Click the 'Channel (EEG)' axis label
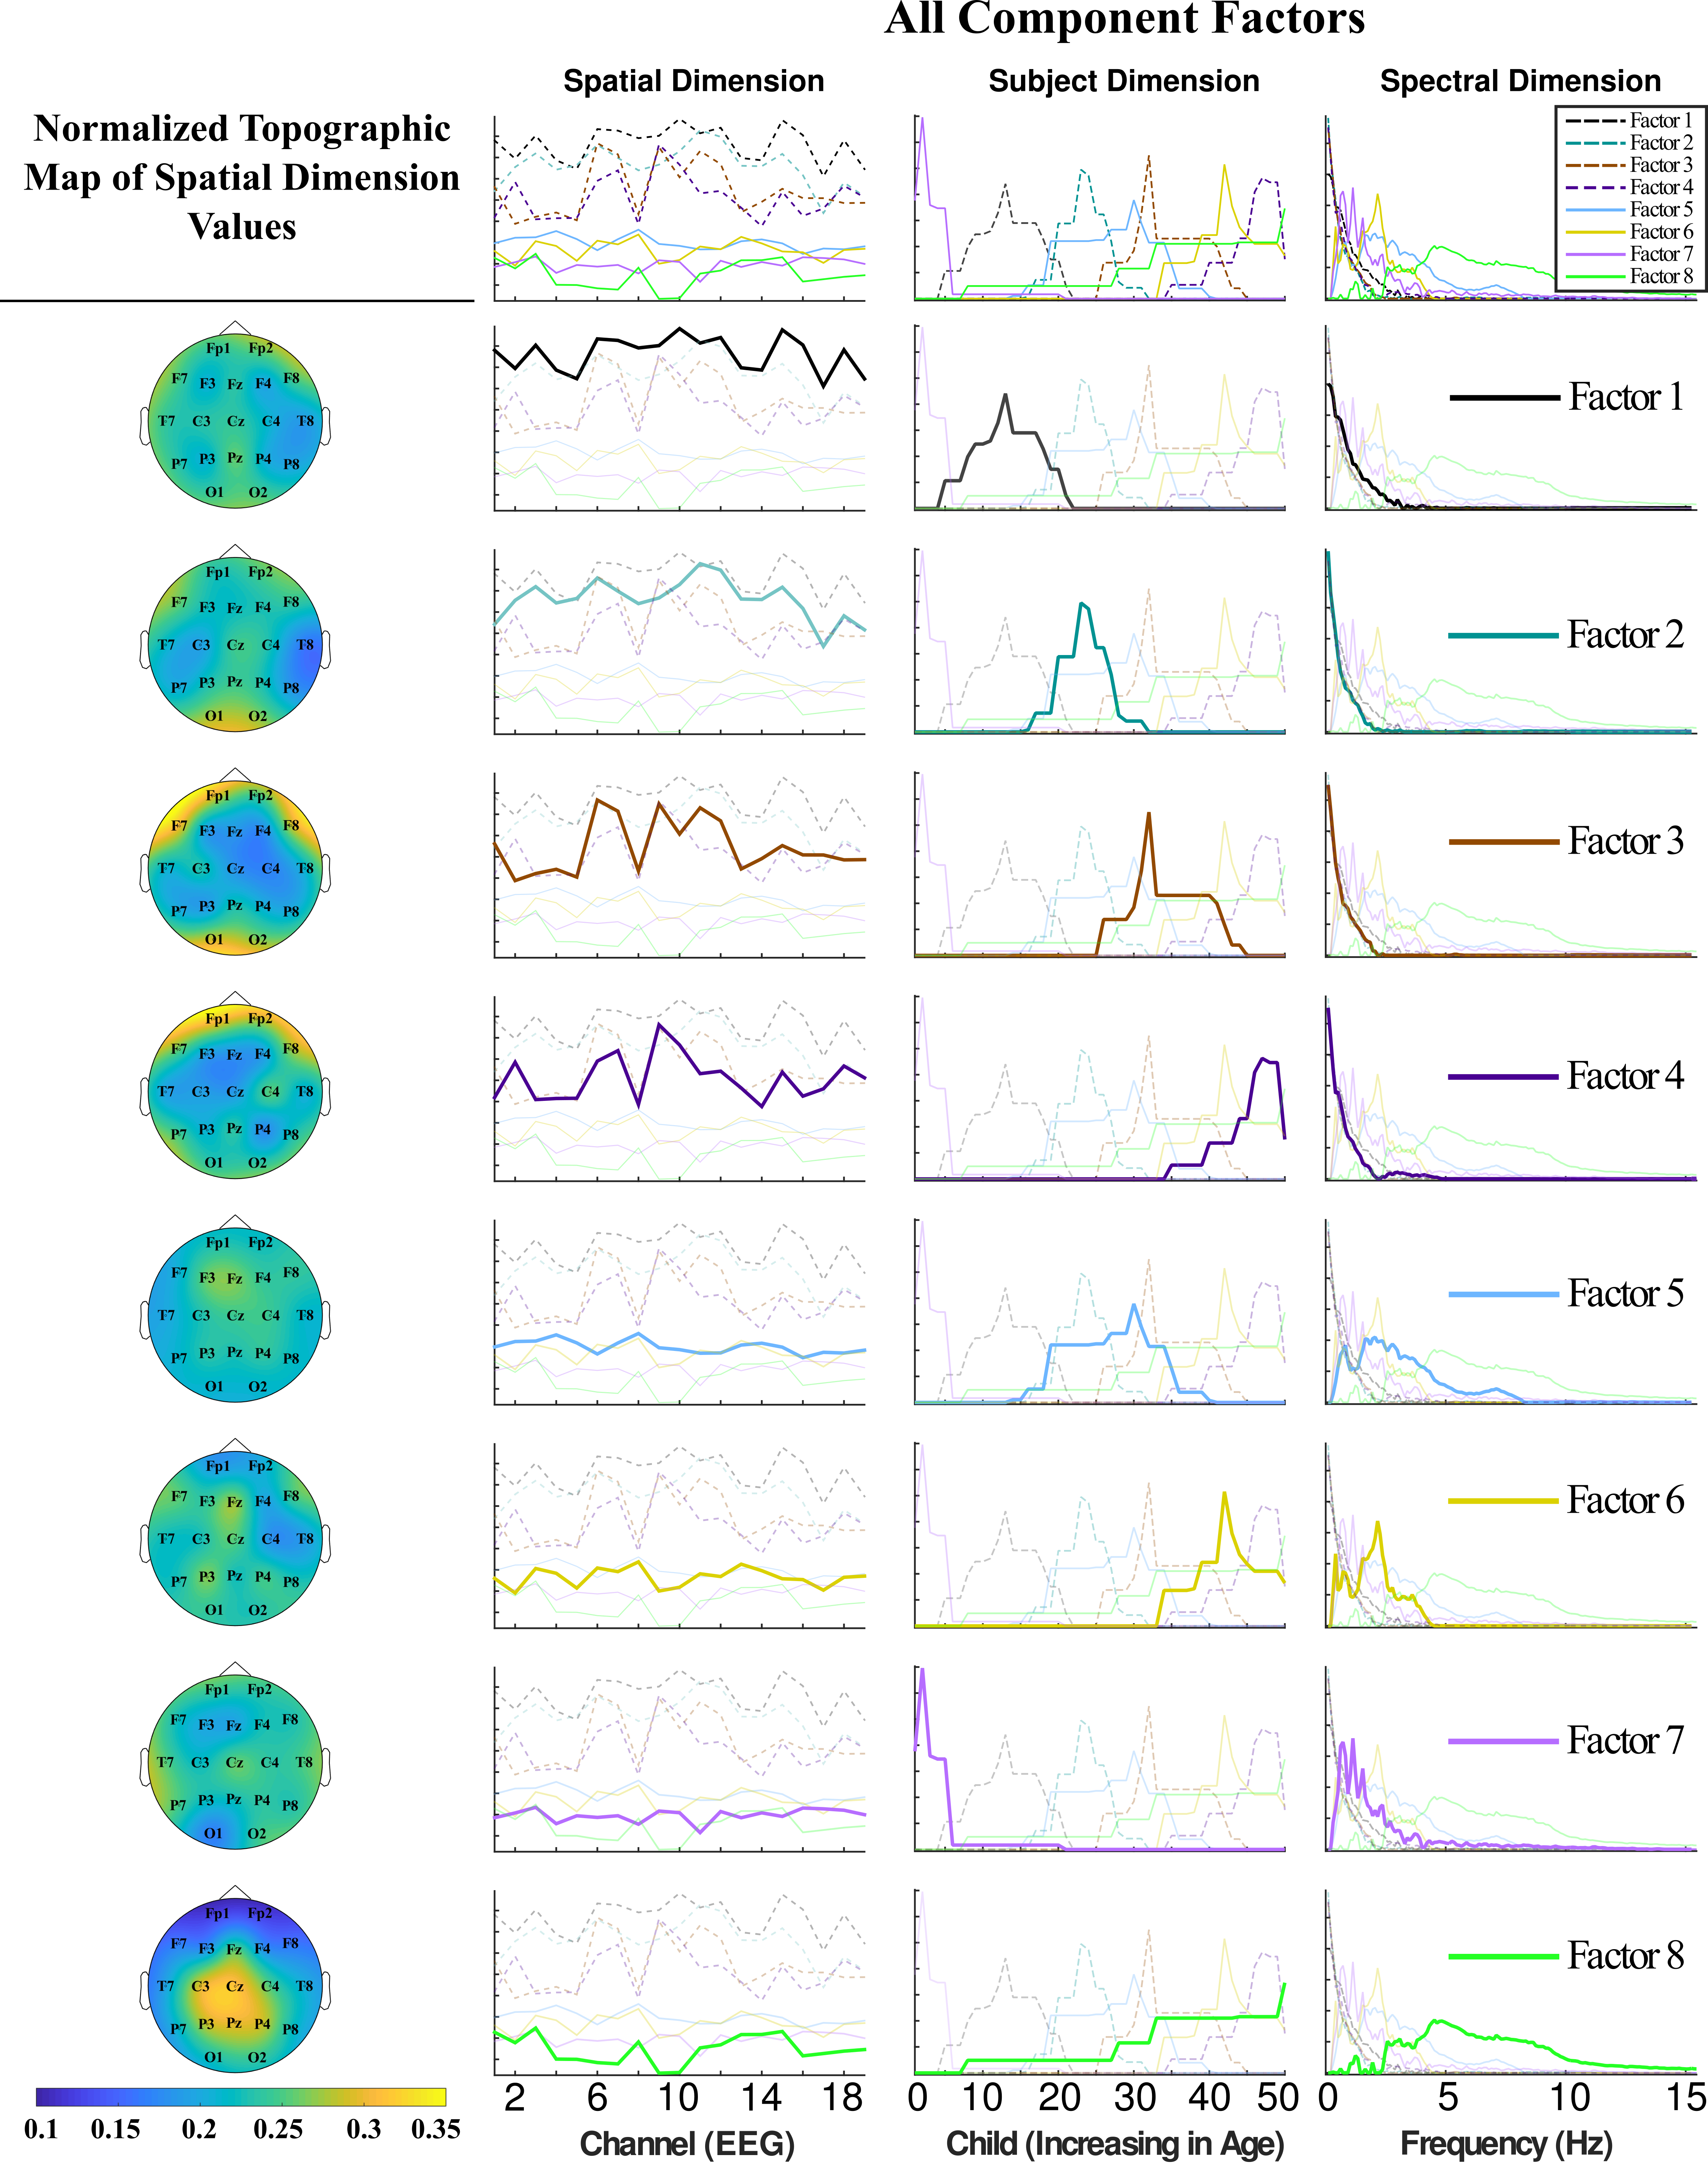This screenshot has width=1708, height=2171. point(687,2143)
